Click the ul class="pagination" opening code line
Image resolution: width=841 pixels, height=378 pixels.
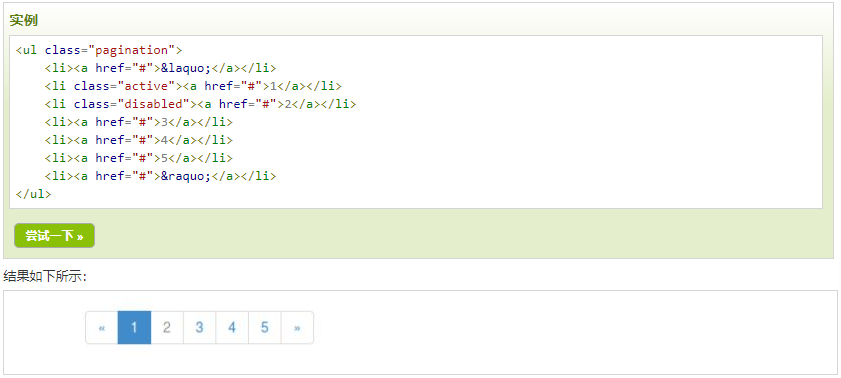tap(99, 50)
